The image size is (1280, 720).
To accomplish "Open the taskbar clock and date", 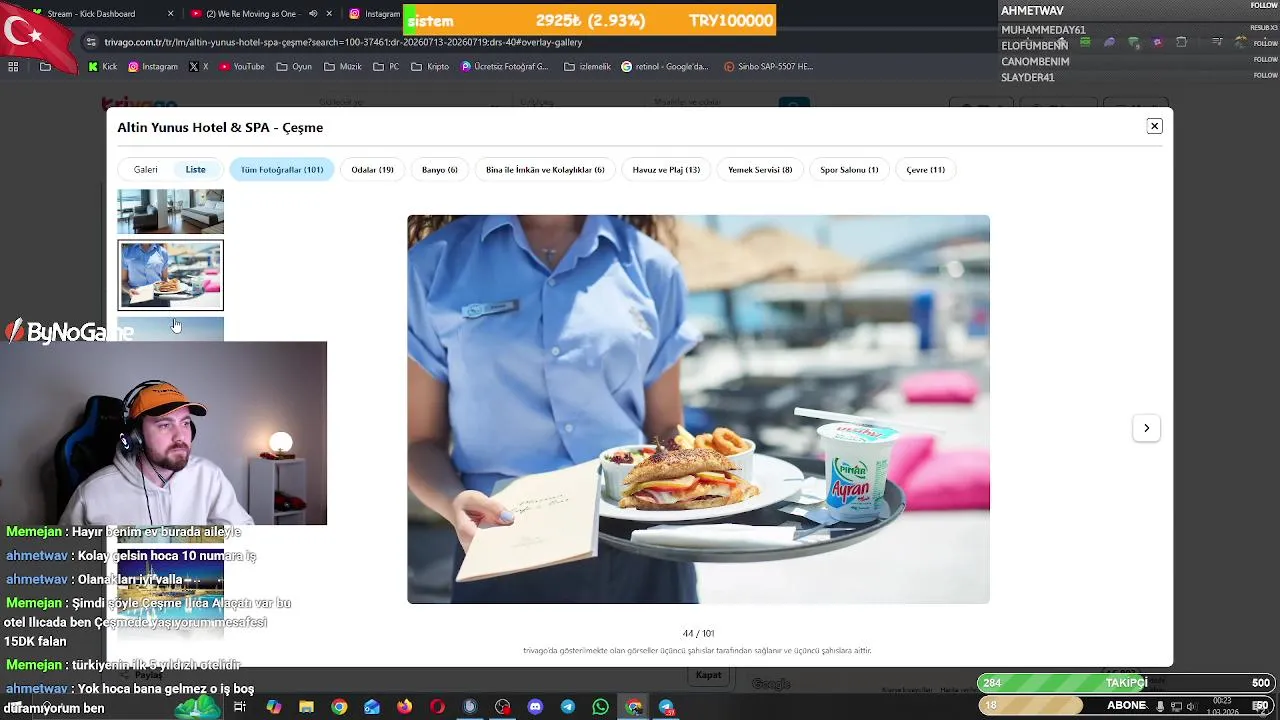I will 1222,706.
